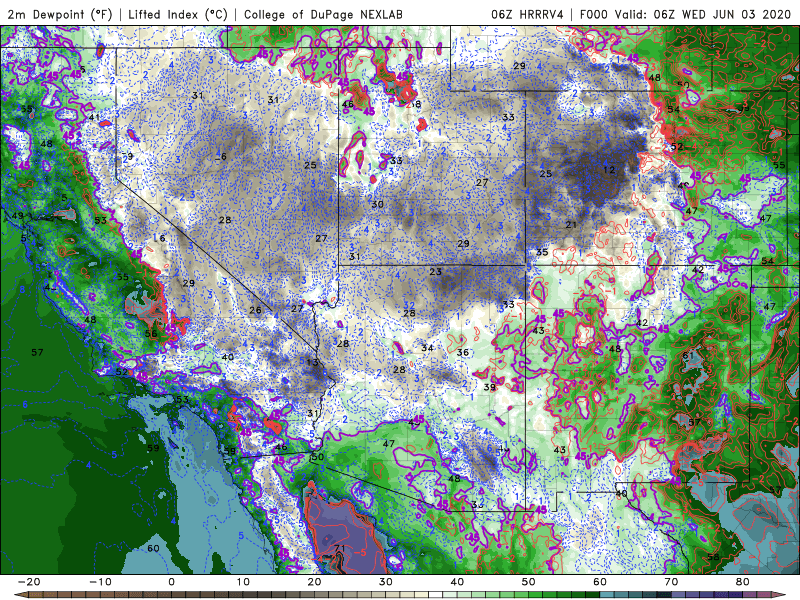The height and width of the screenshot is (600, 800).
Task: Click the dewpoint value 21 on the map
Action: [x=571, y=224]
